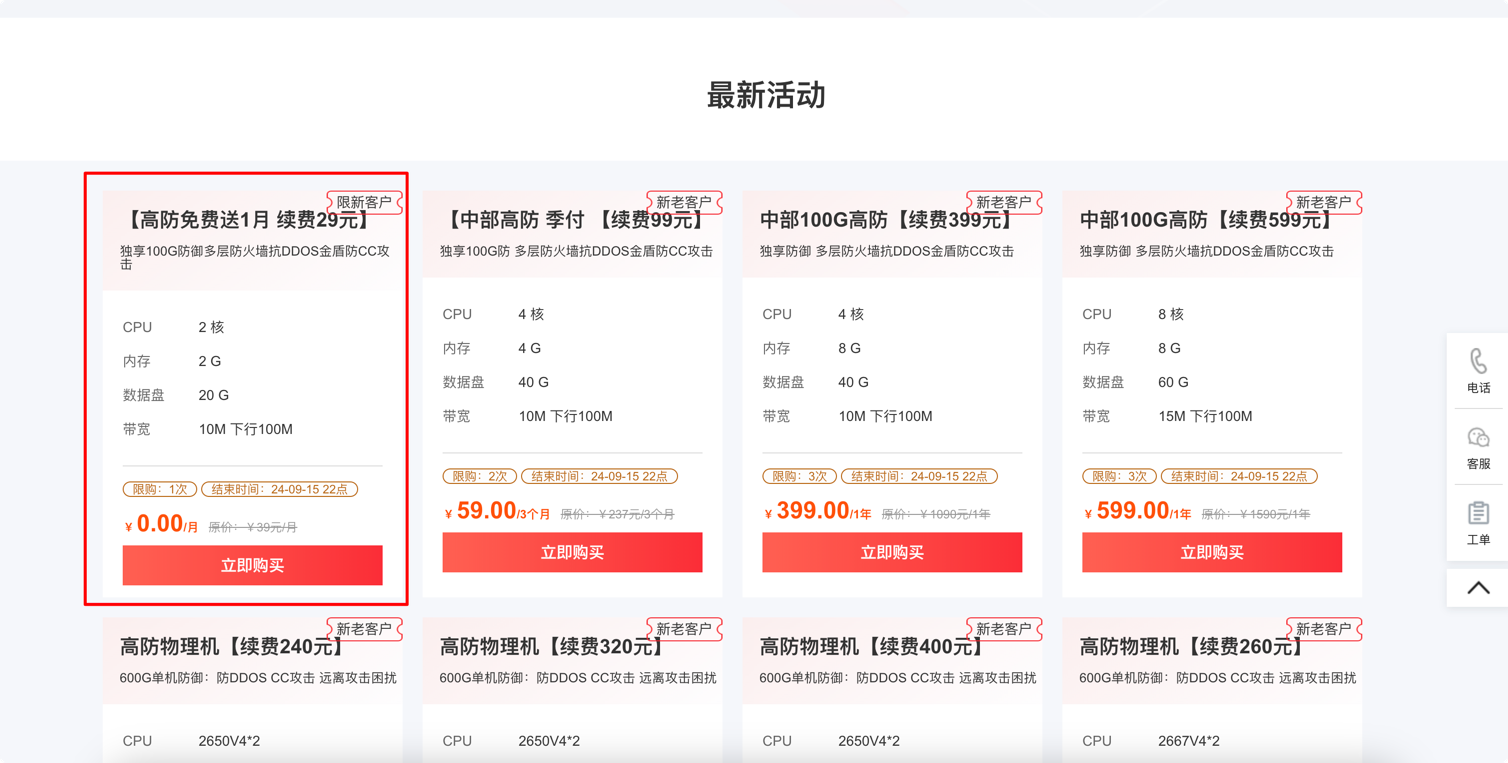Click 新老客户 badge on 续费240元 card
The width and height of the screenshot is (1508, 763).
pos(364,629)
